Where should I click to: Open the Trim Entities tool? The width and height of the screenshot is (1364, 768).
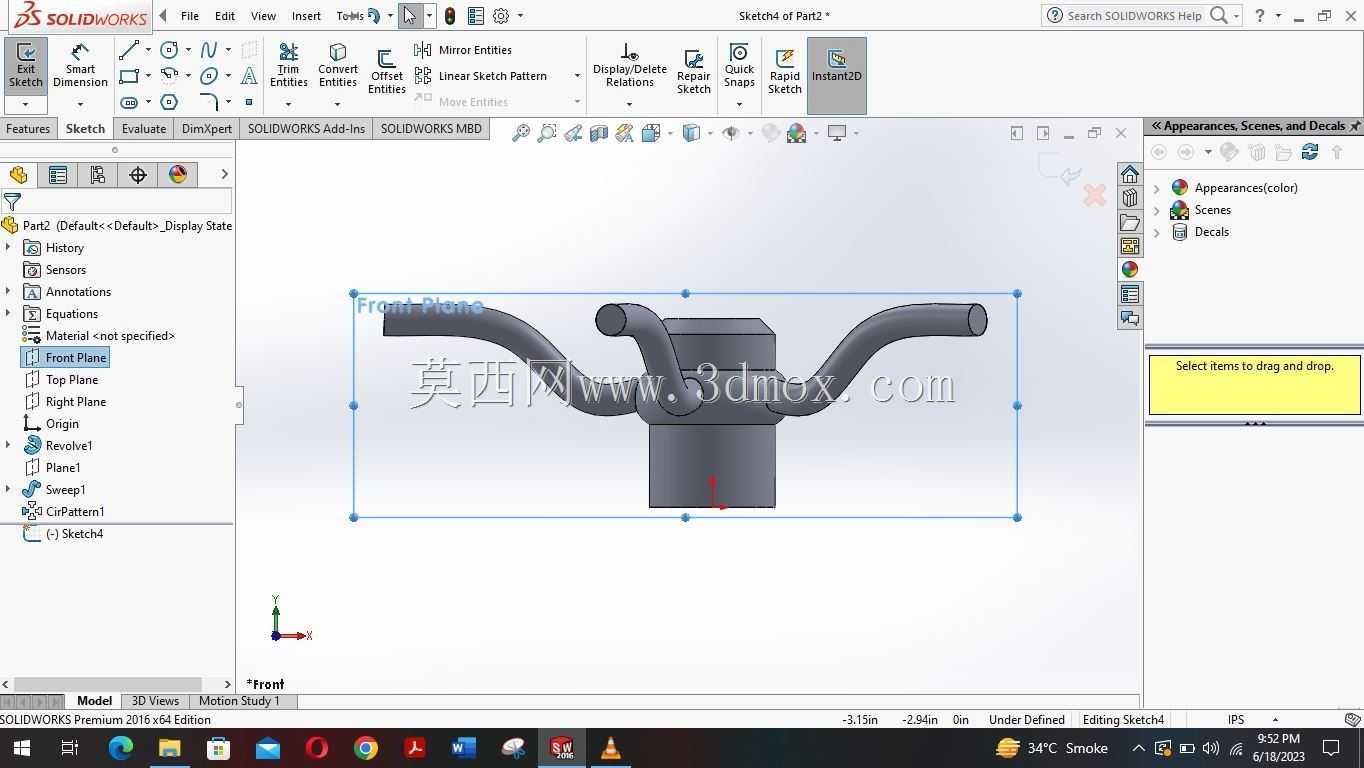click(288, 66)
